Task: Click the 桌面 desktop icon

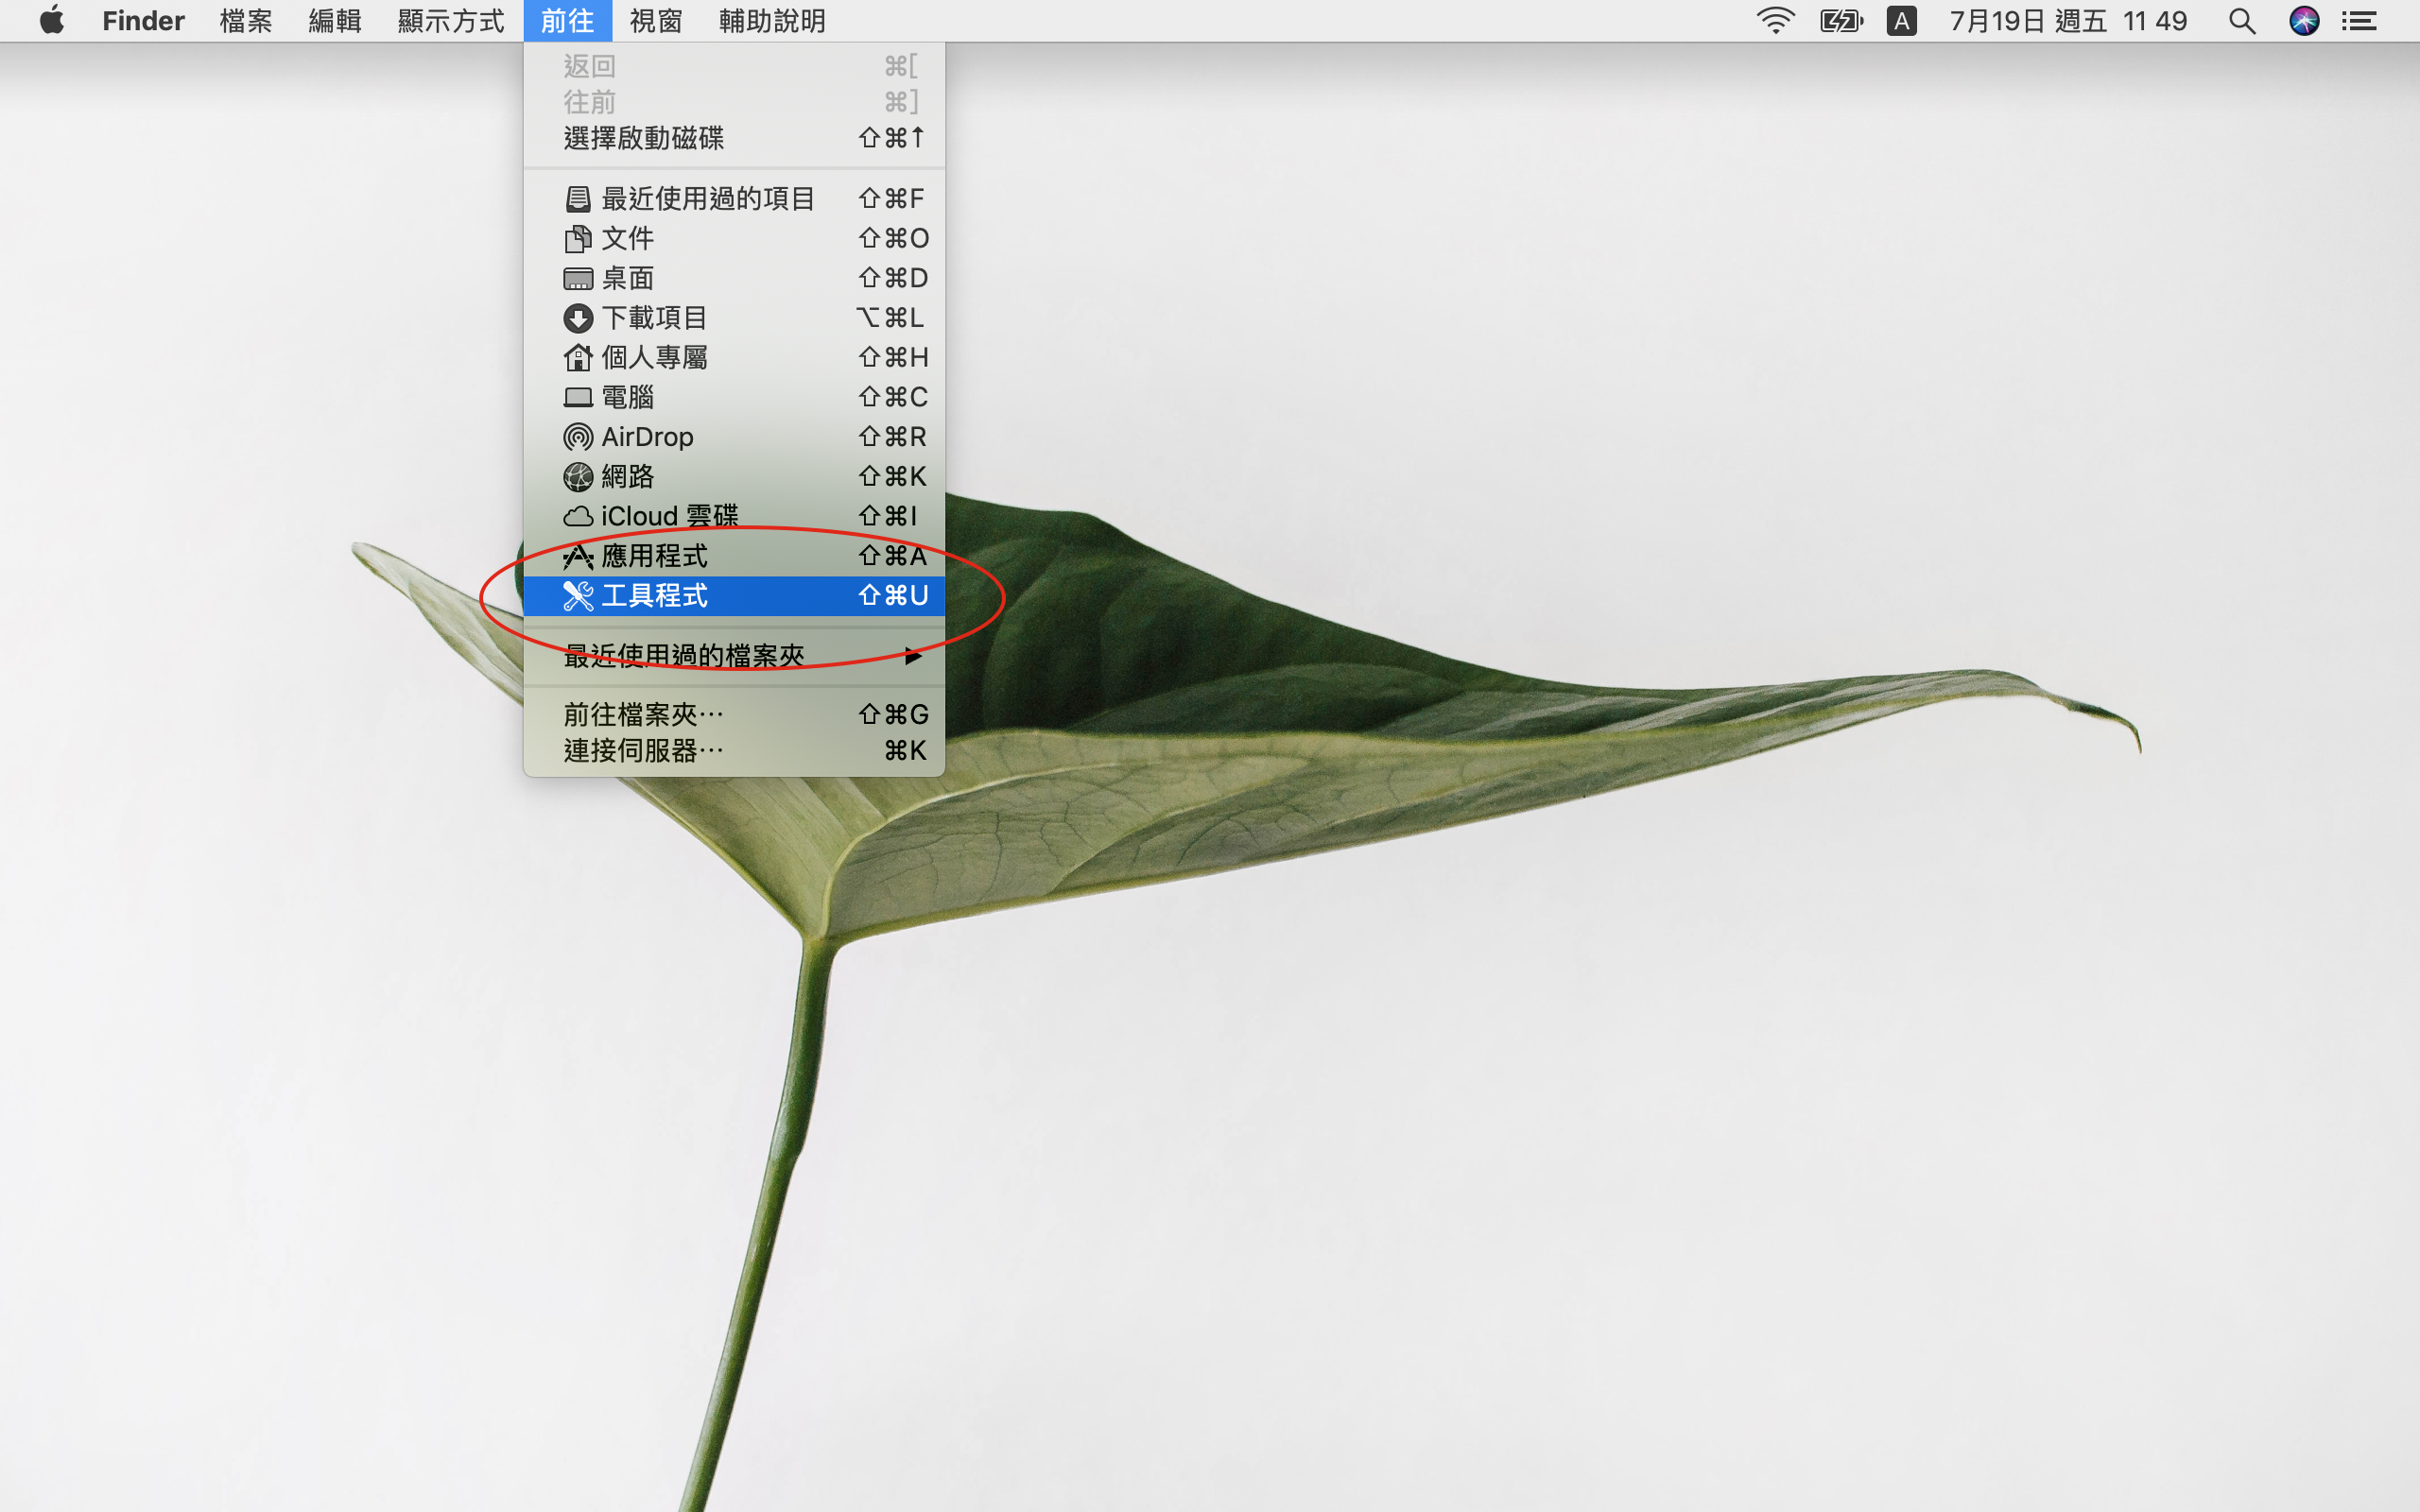Action: tap(578, 278)
